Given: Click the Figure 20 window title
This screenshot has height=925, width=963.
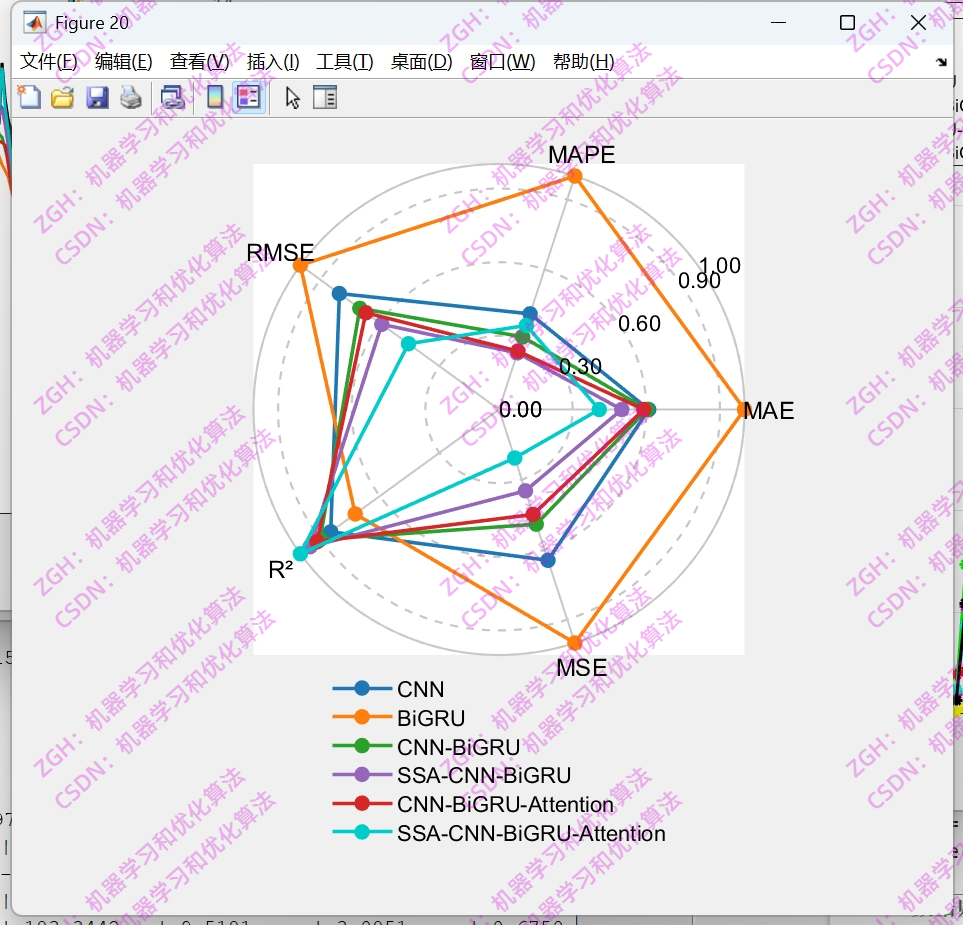Looking at the screenshot, I should tap(92, 23).
